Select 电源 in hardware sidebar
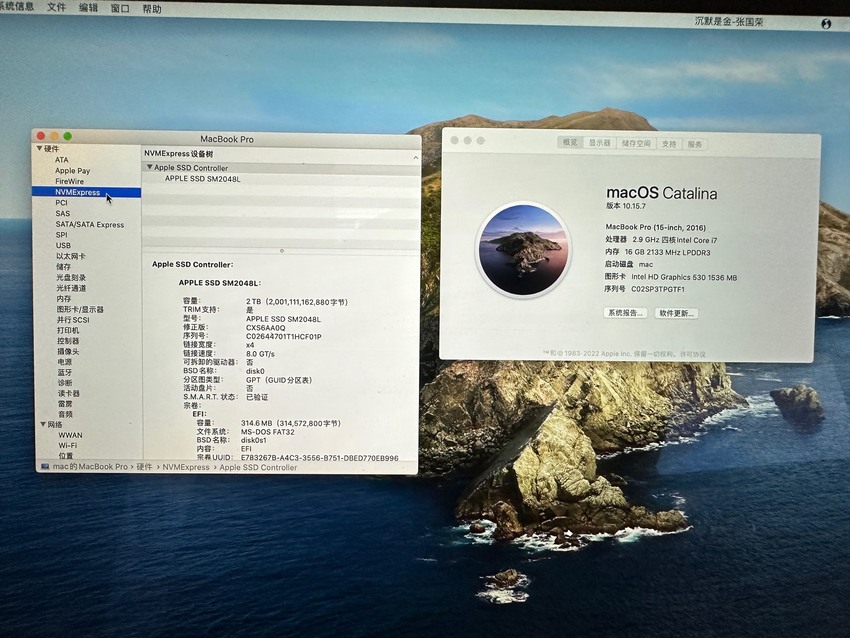 [65, 361]
